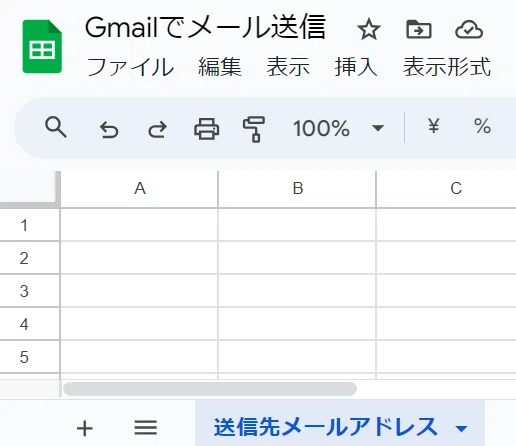Click the redo arrow

pyautogui.click(x=157, y=129)
